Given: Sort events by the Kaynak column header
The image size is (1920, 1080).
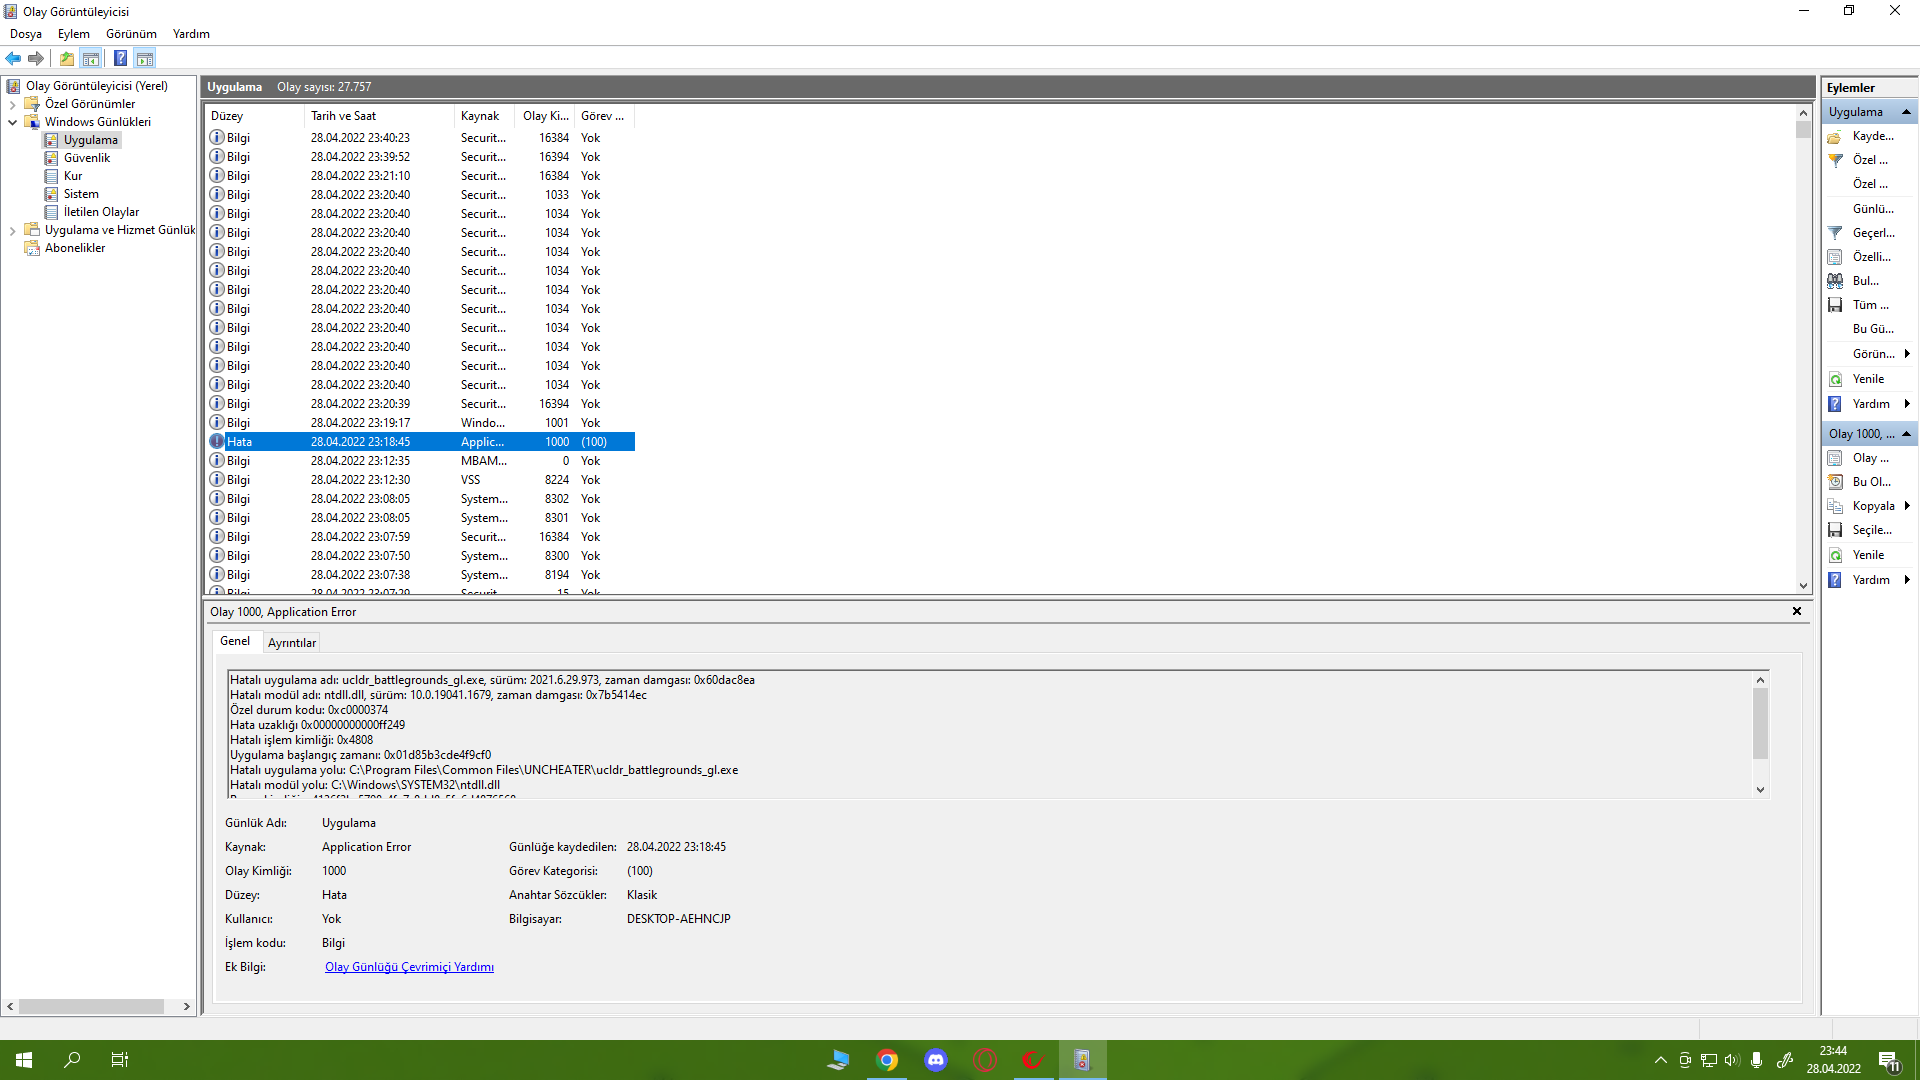Looking at the screenshot, I should [x=480, y=116].
